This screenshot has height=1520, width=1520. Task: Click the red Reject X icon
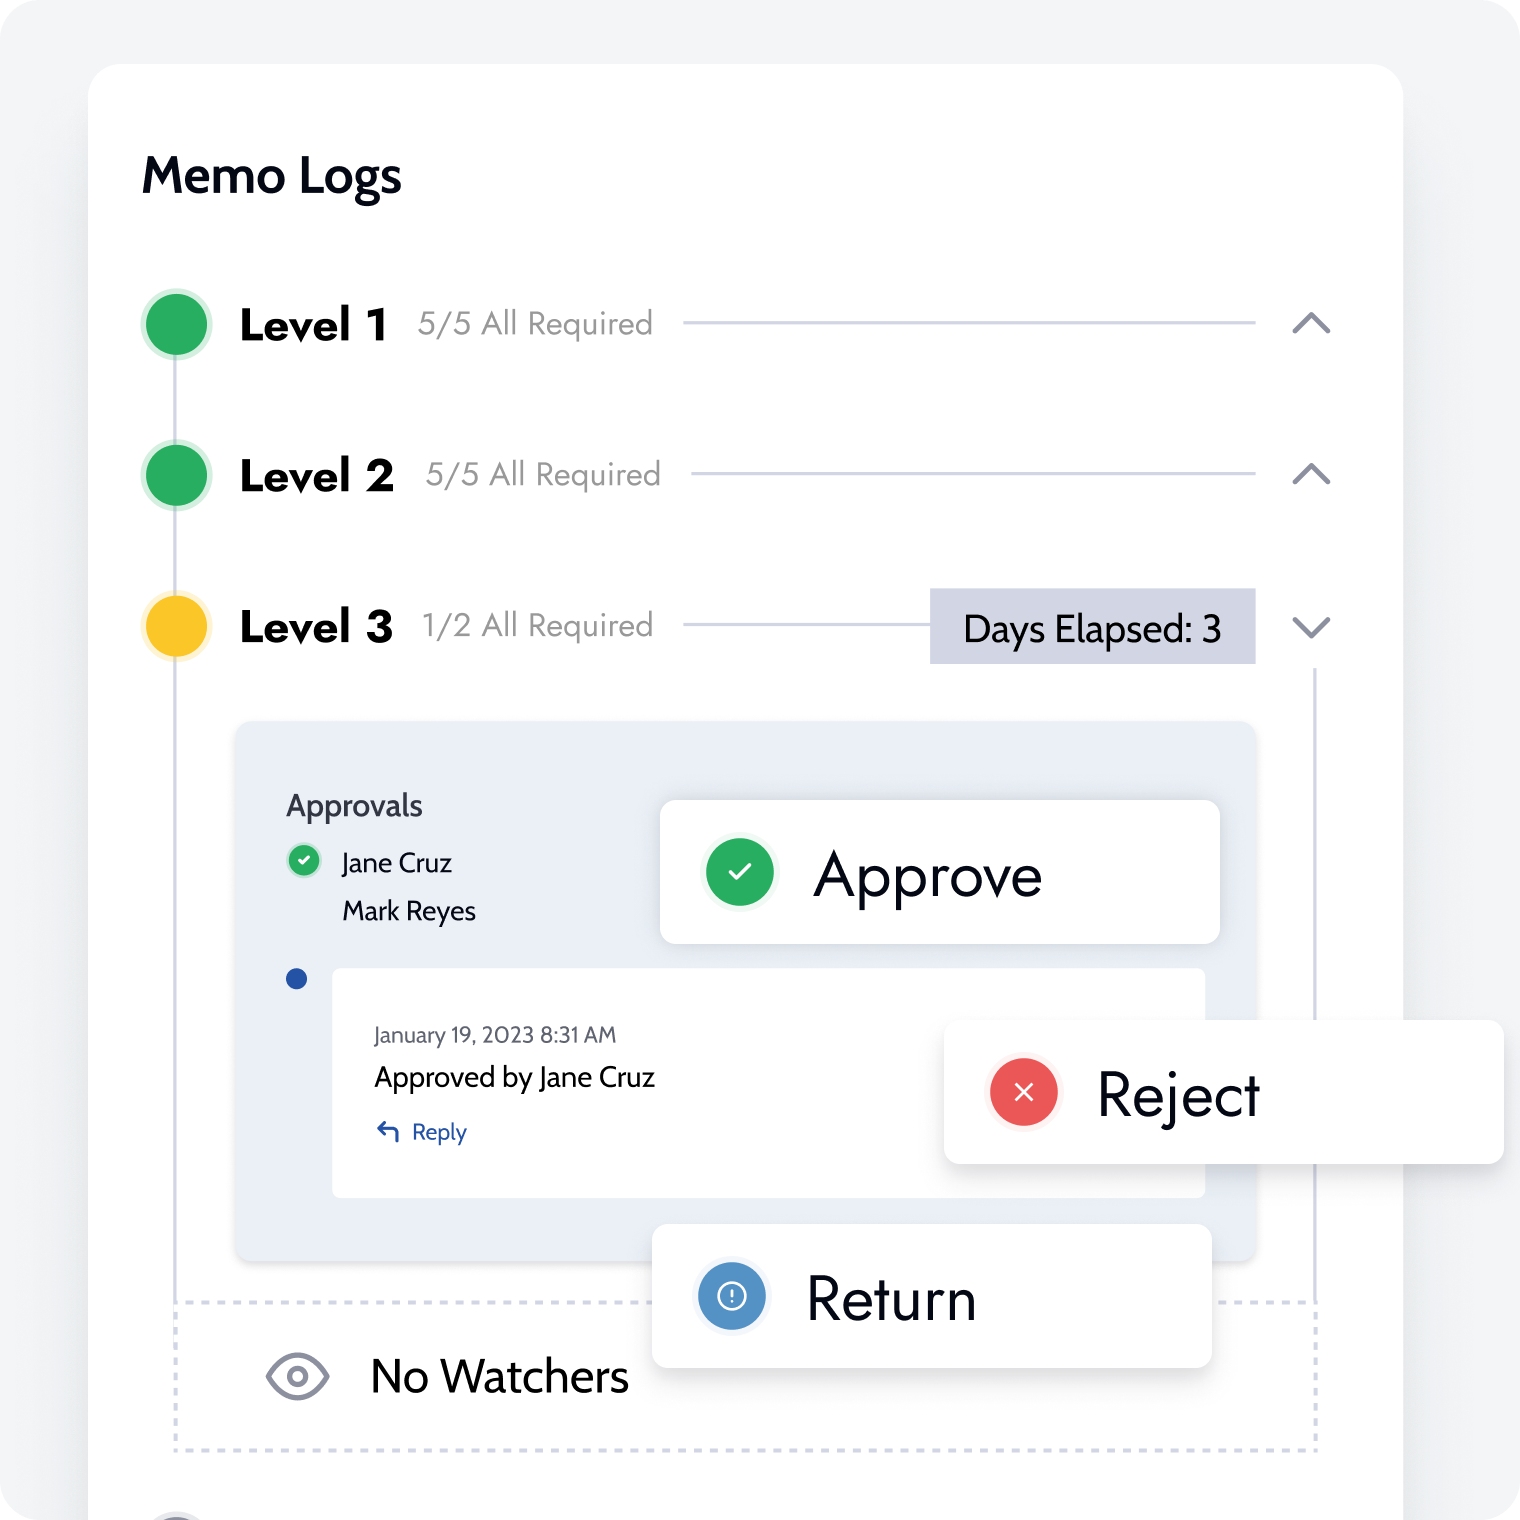tap(1024, 1092)
